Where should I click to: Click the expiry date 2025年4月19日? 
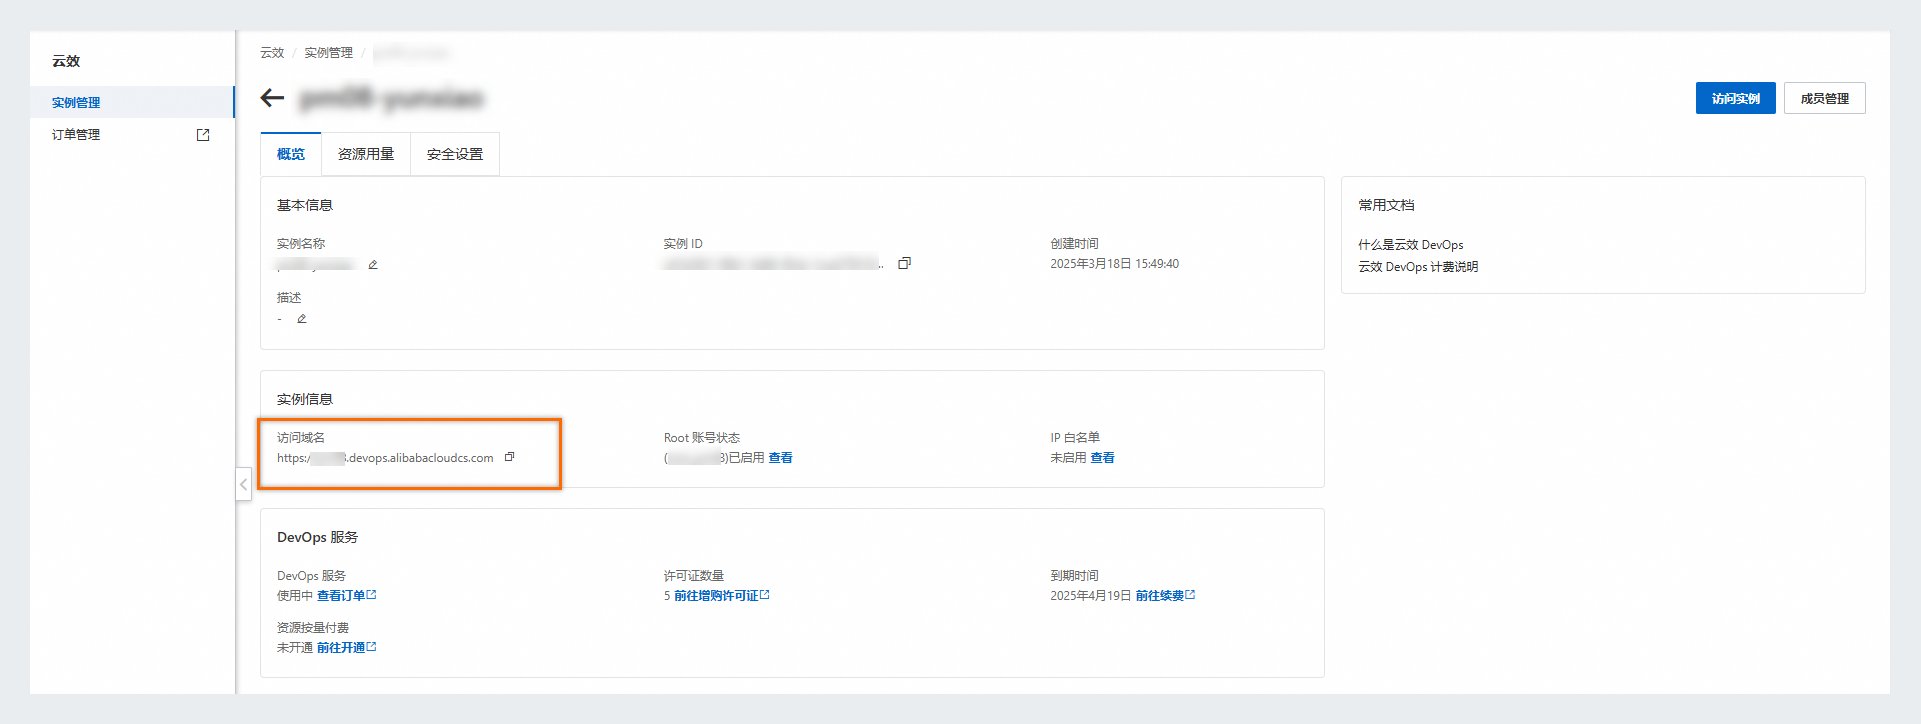tap(1090, 596)
